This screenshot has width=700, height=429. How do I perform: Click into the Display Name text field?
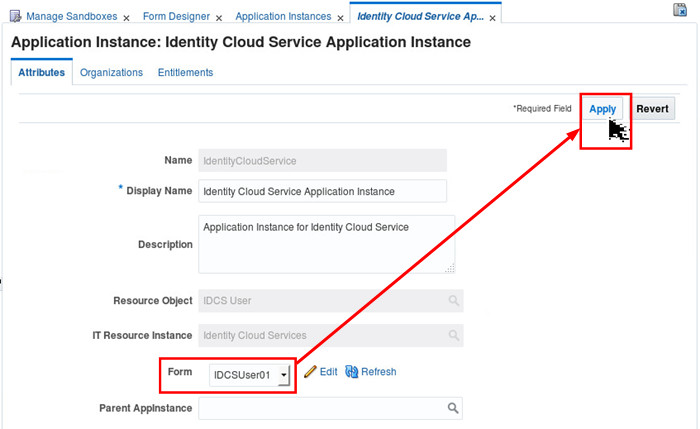click(x=322, y=191)
